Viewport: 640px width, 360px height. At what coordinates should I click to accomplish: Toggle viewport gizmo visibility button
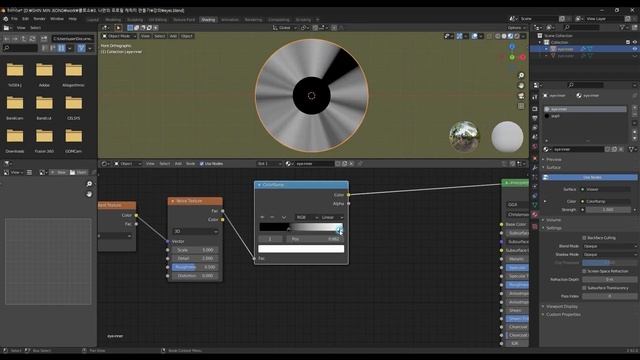[459, 36]
